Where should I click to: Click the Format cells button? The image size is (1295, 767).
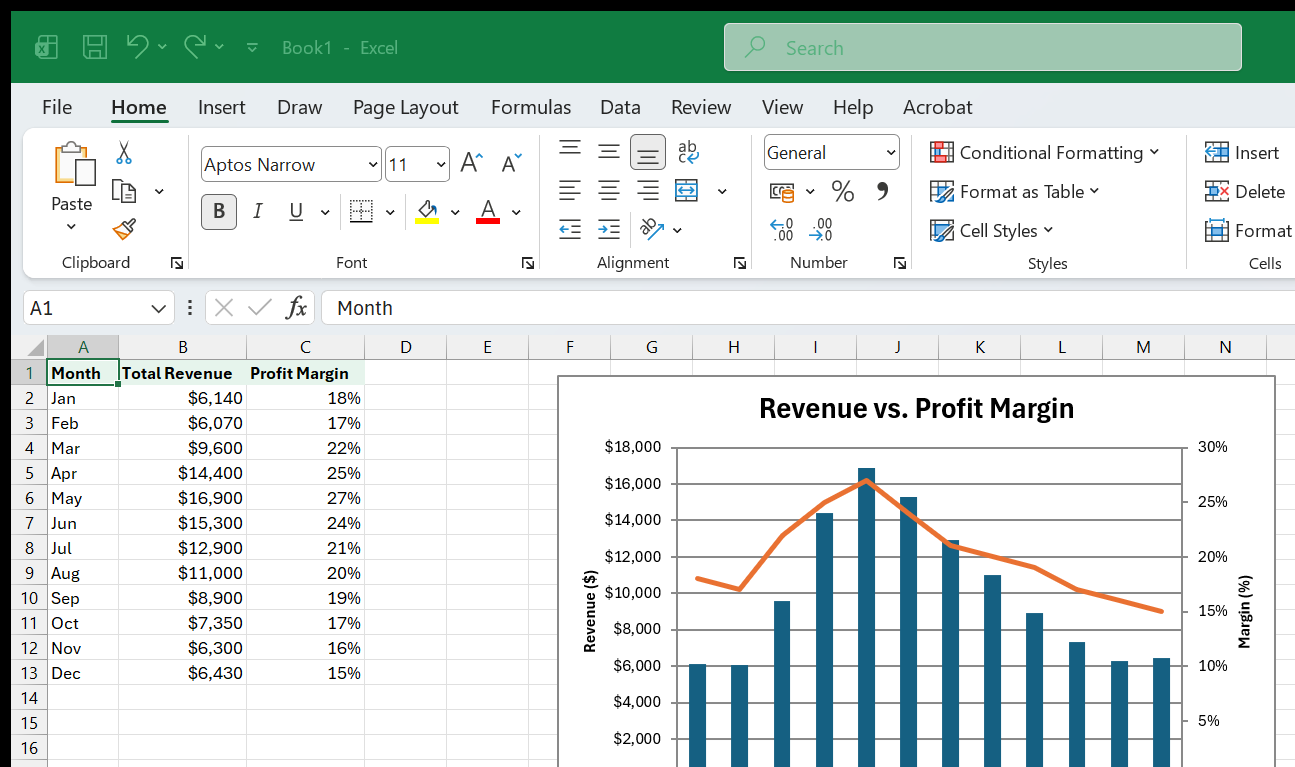[1249, 230]
